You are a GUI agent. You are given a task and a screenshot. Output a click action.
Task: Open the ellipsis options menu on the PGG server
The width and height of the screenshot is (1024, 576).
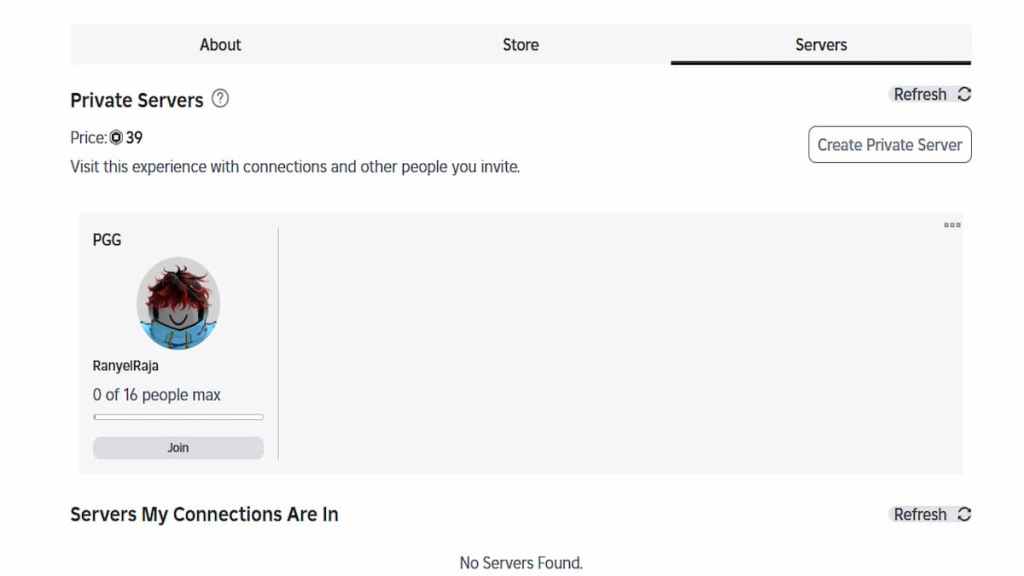953,224
